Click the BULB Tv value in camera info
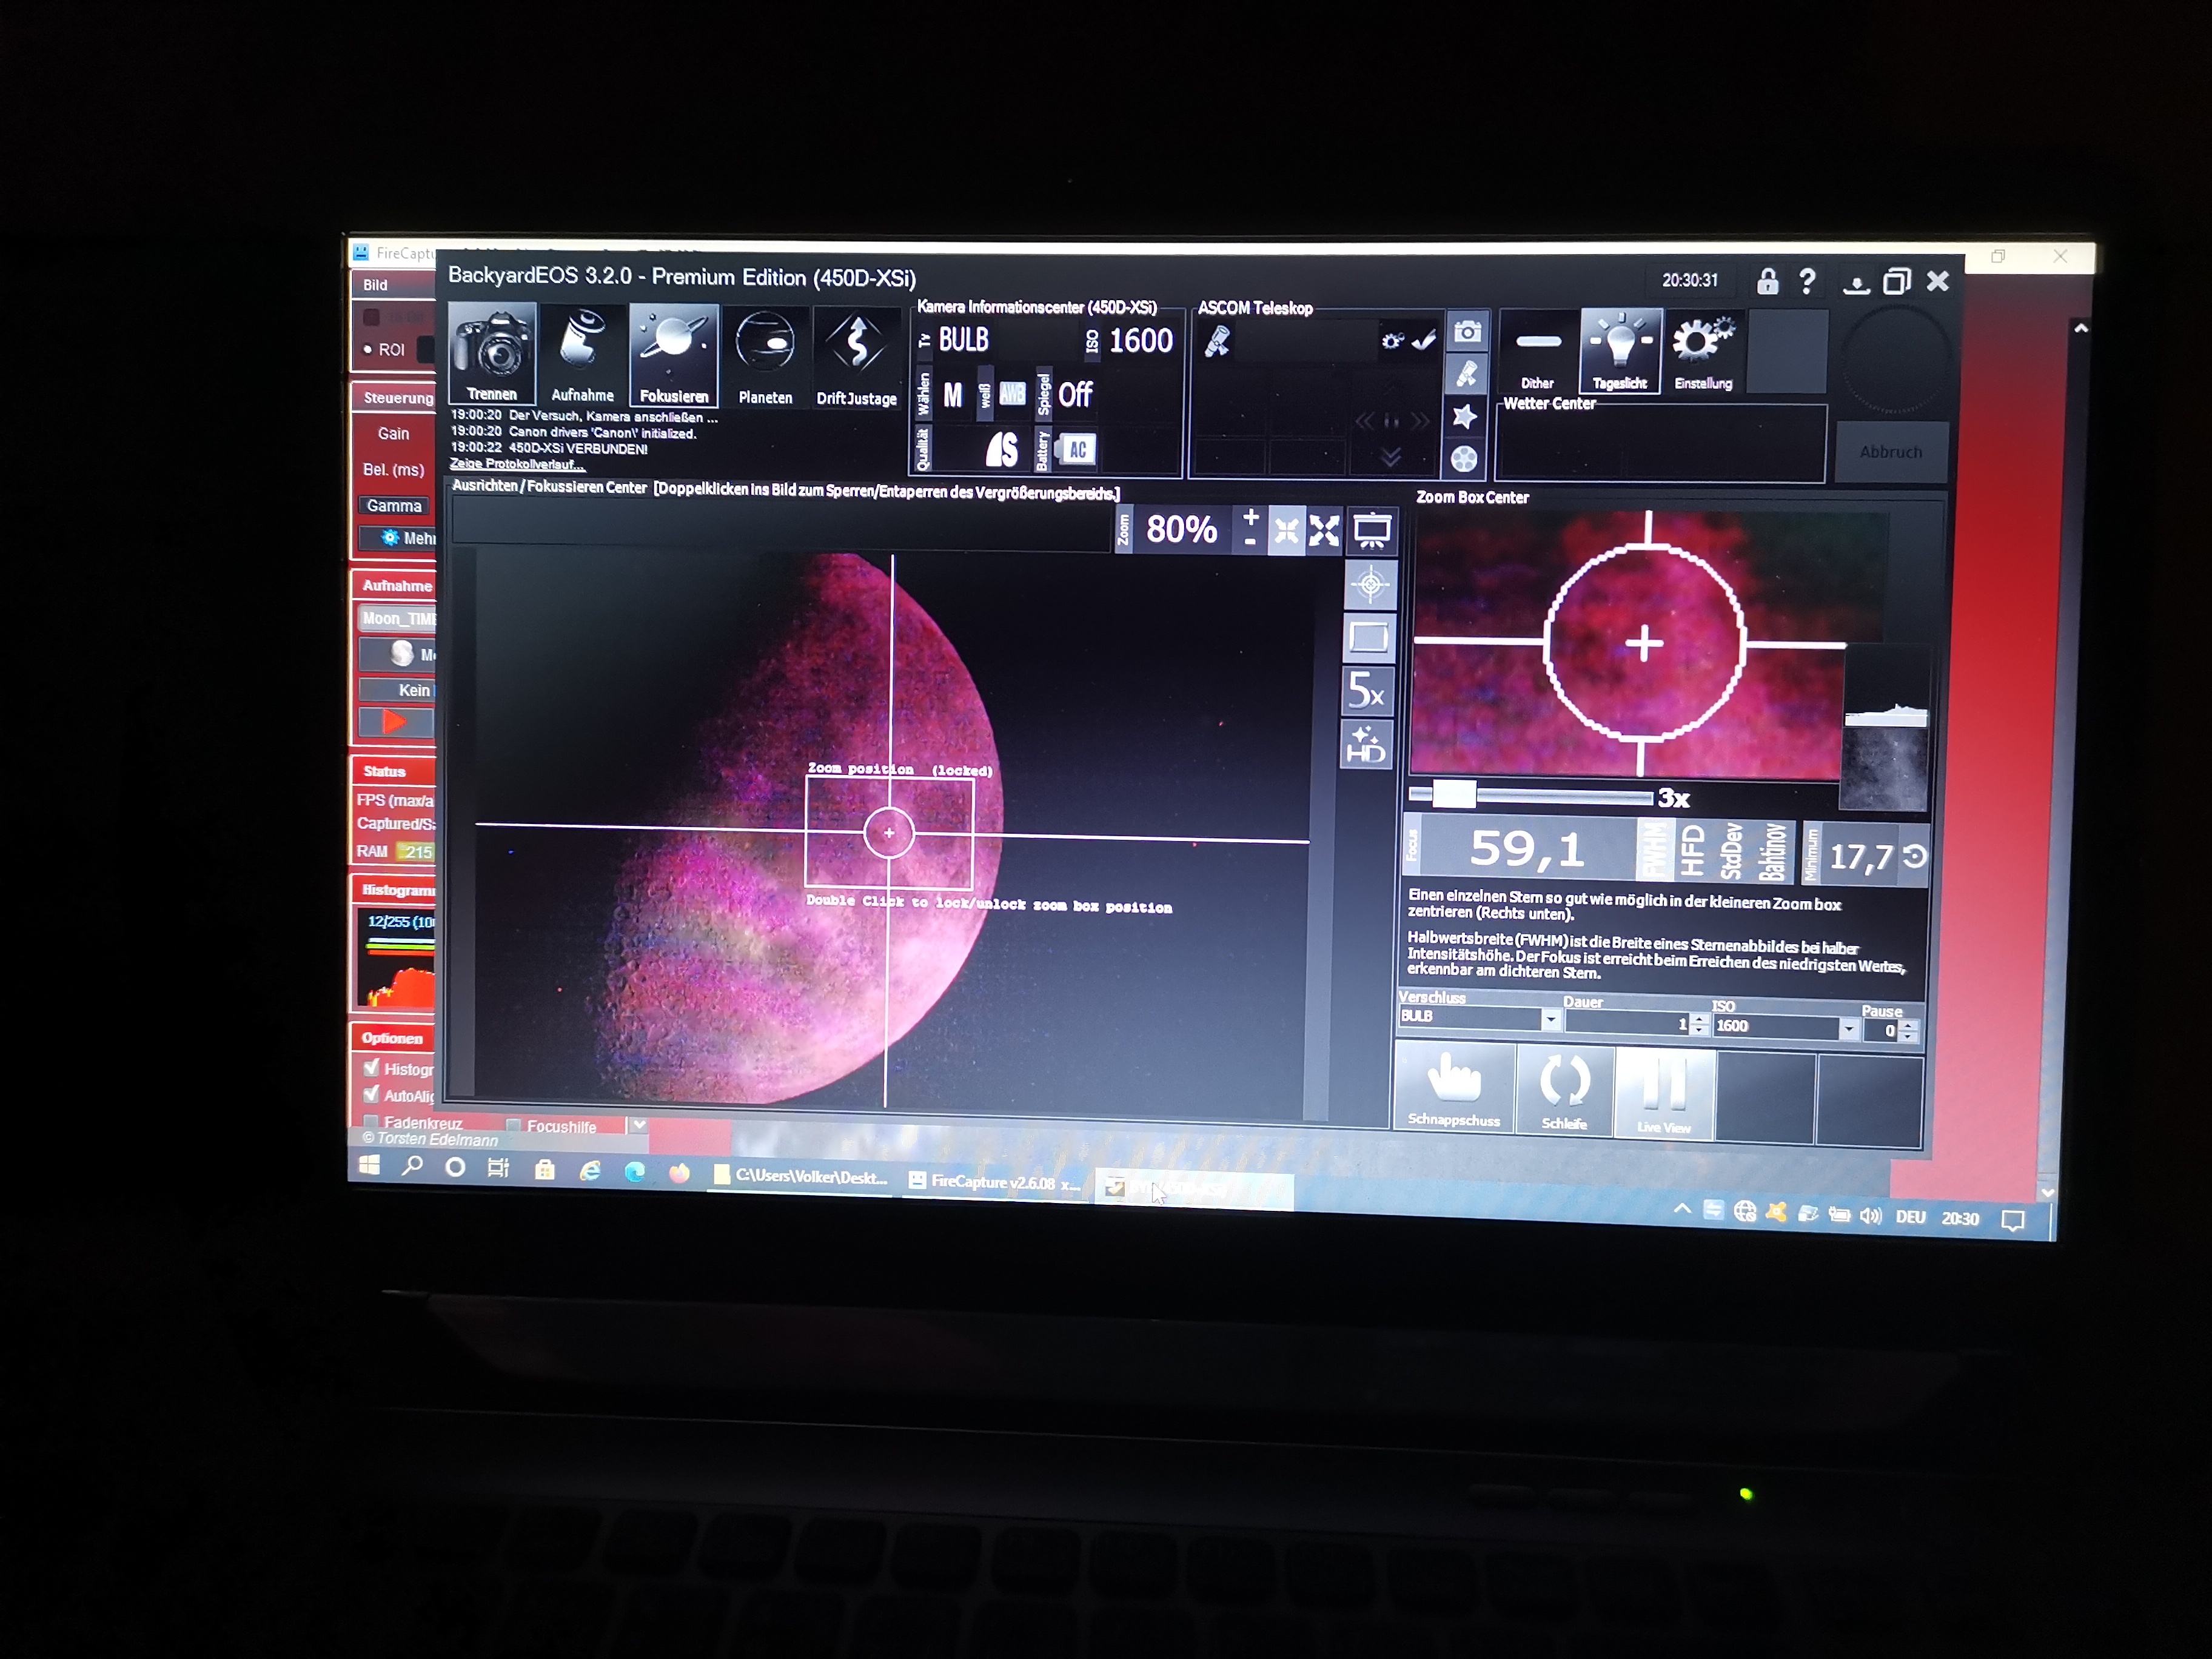The image size is (2212, 1659). (963, 340)
